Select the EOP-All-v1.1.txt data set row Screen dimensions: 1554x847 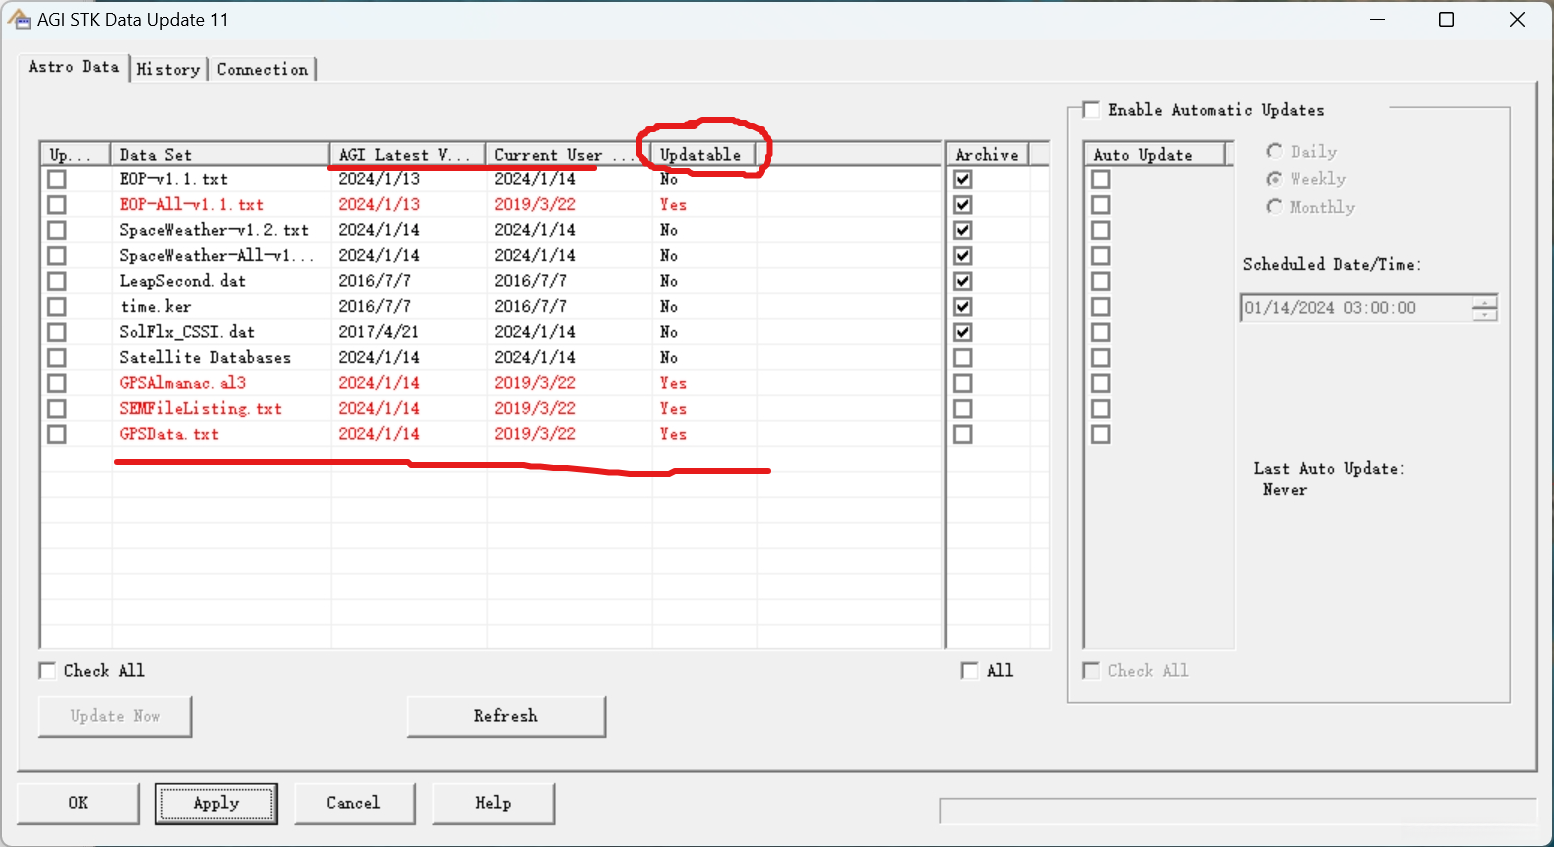191,204
